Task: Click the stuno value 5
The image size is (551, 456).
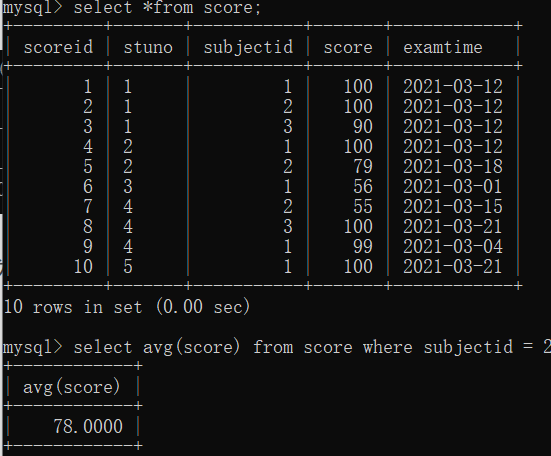Action: click(x=128, y=267)
